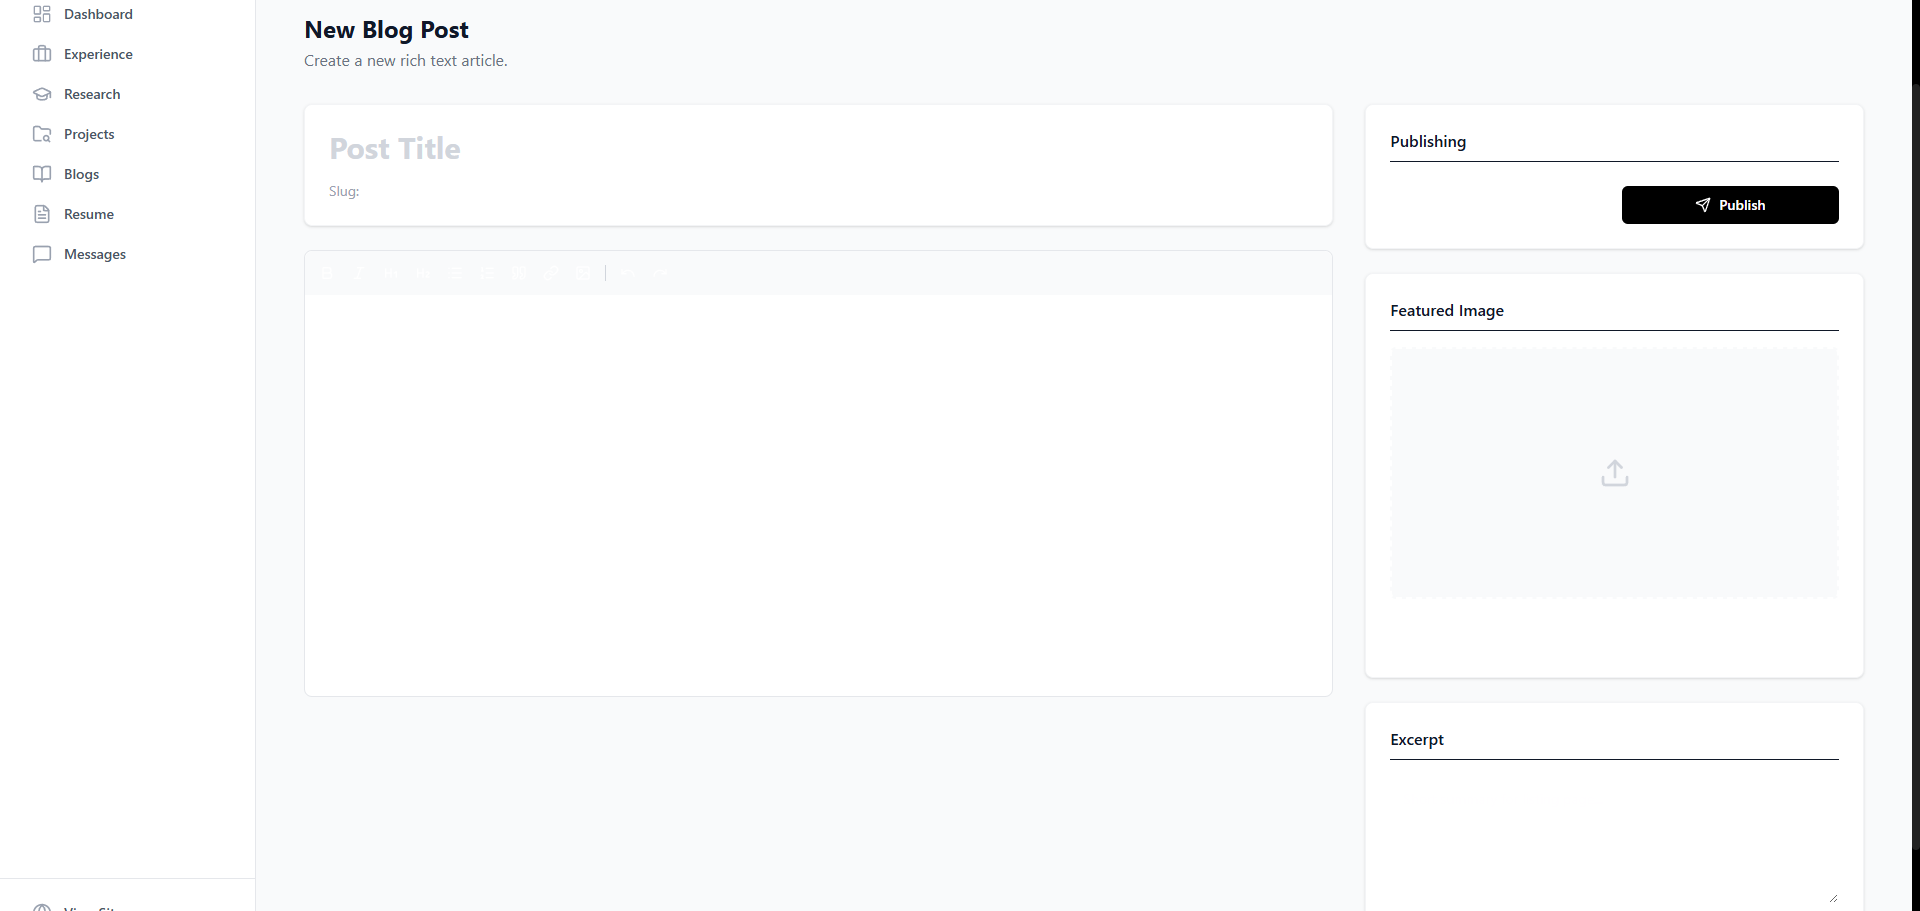Toggle the bulleted list icon
This screenshot has height=911, width=1920.
click(x=455, y=273)
